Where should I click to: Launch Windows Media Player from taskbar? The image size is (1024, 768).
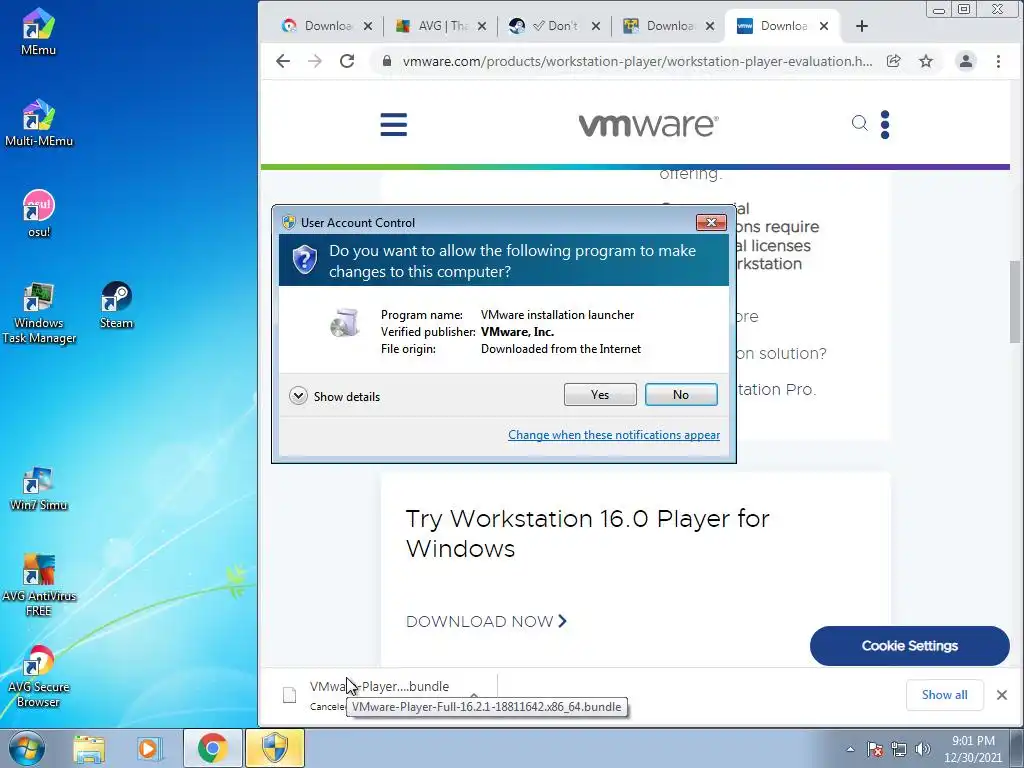pos(148,748)
